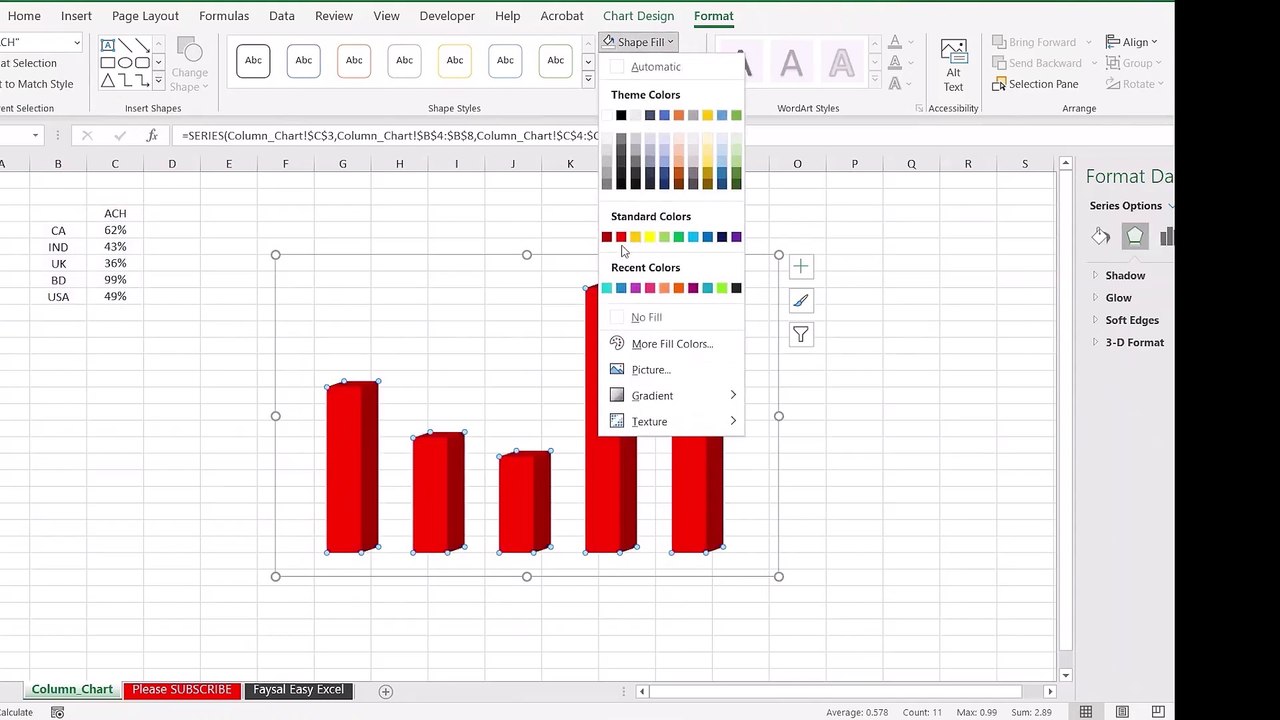Pick standard Purple fill color
This screenshot has width=1280, height=720.
736,237
